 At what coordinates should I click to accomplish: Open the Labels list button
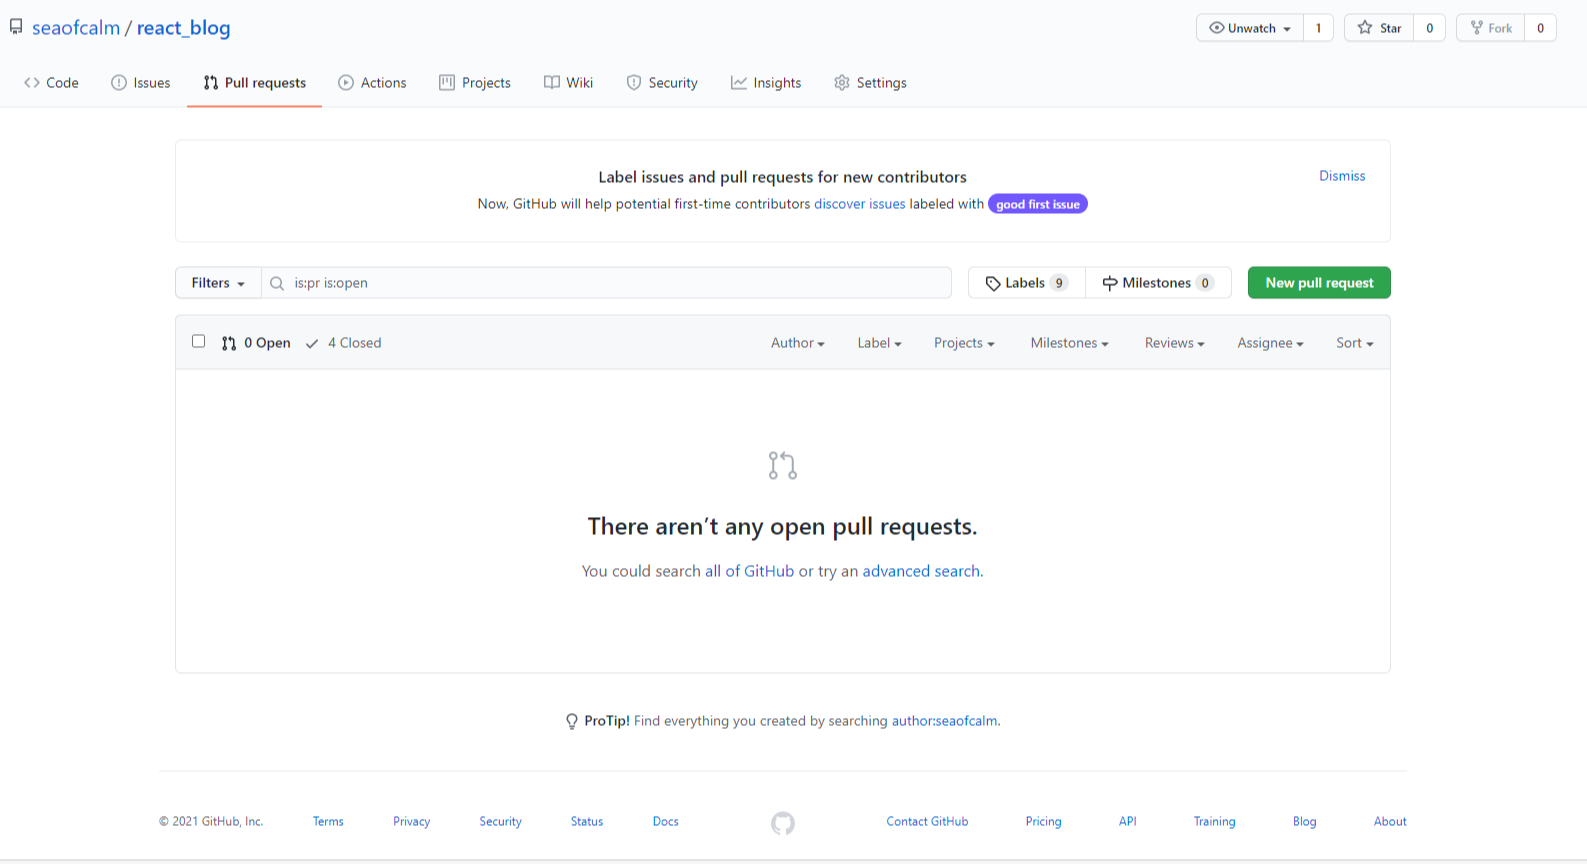1026,283
